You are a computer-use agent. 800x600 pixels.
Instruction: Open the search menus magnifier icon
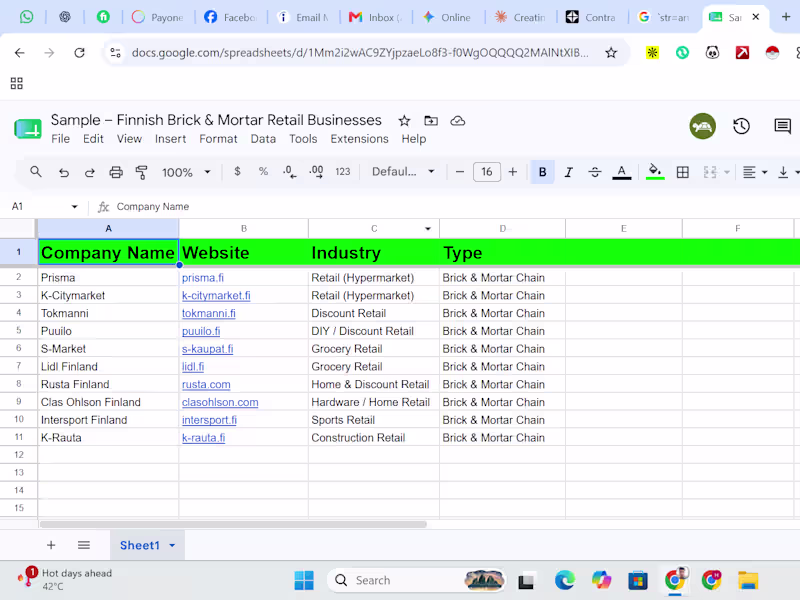click(x=35, y=172)
